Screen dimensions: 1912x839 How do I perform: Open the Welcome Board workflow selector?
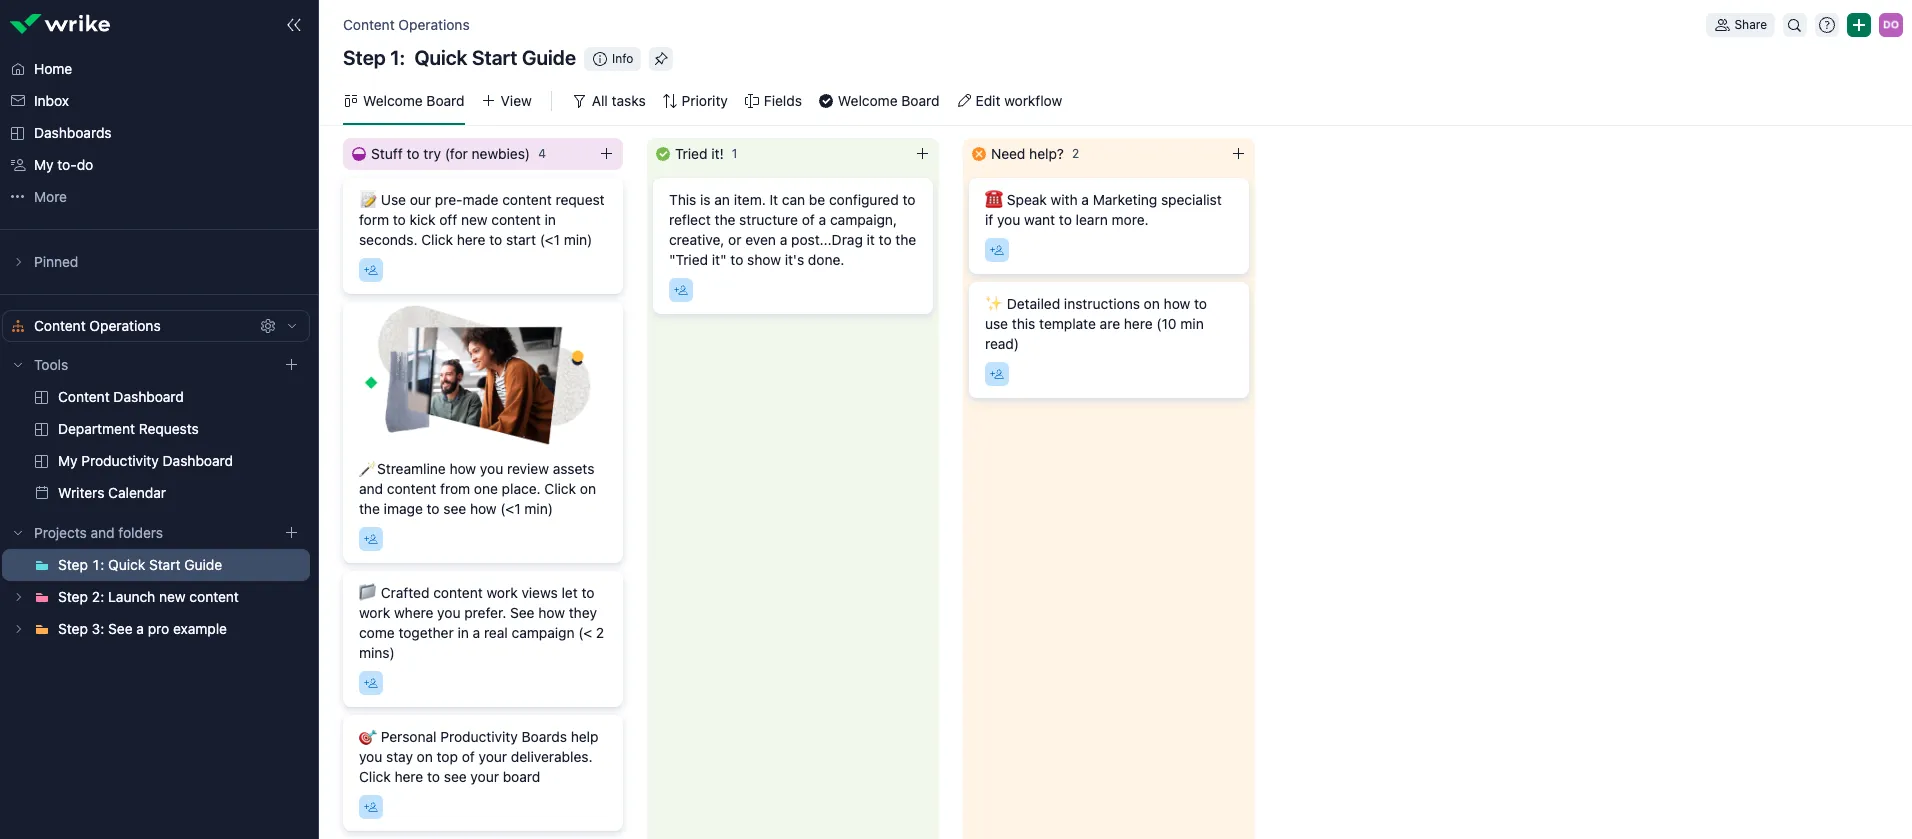point(879,101)
